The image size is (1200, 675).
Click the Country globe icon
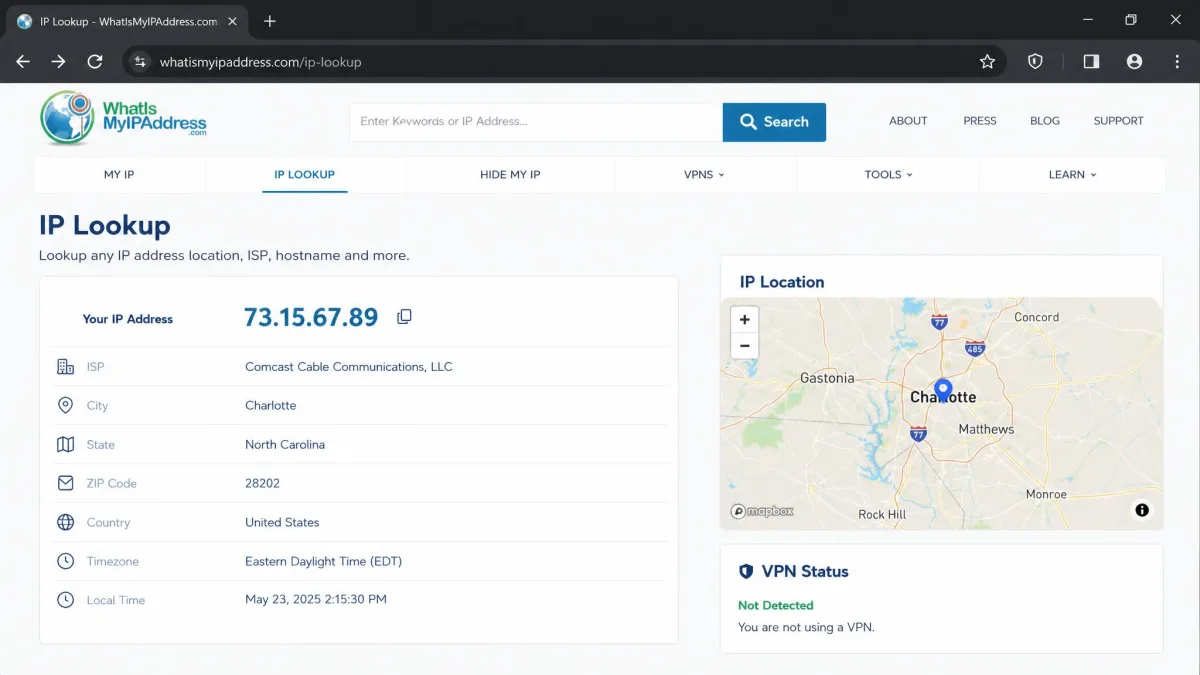coord(65,522)
